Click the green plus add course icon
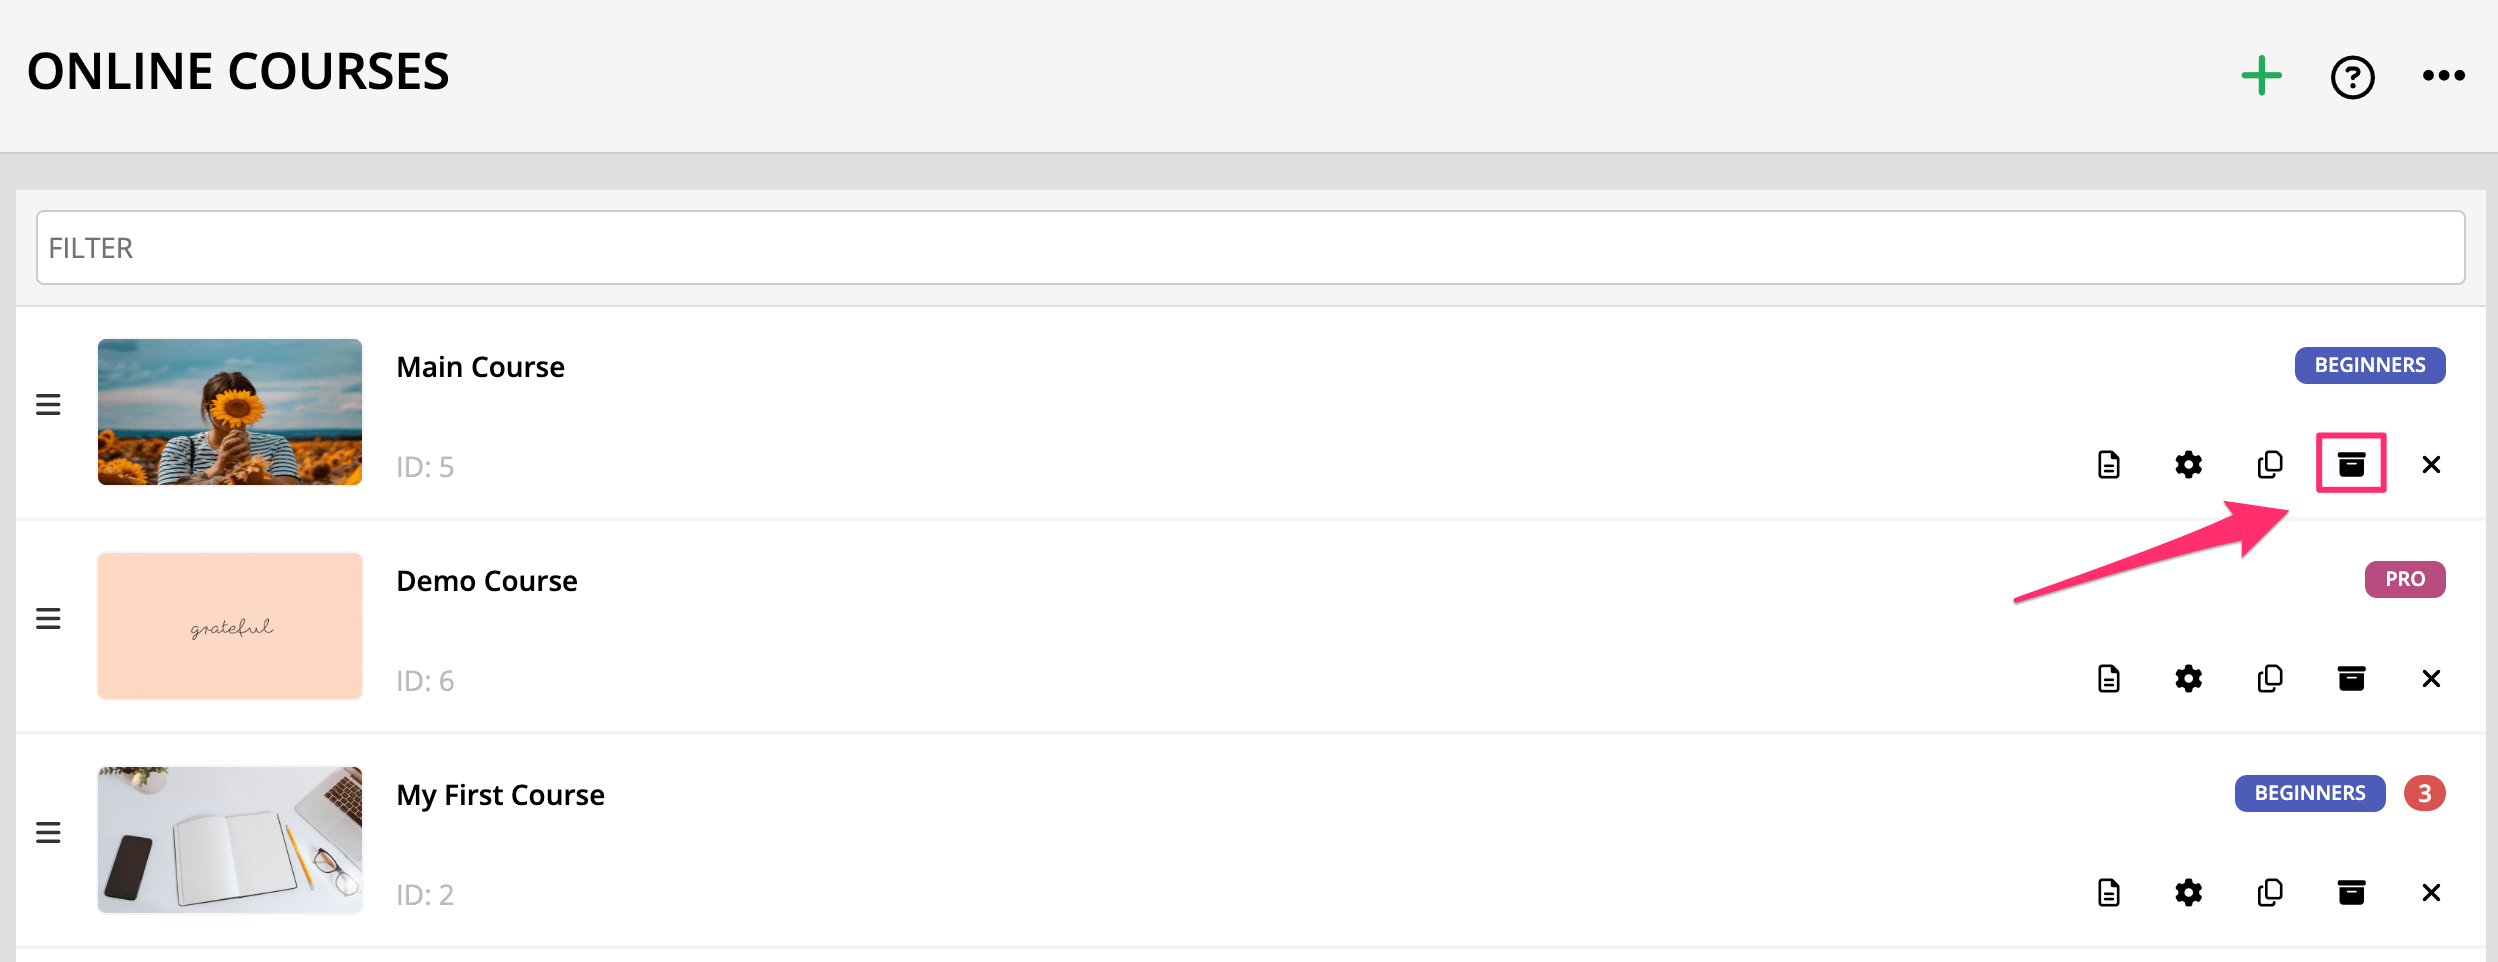Screen dimensions: 2498x962 pos(2261,76)
